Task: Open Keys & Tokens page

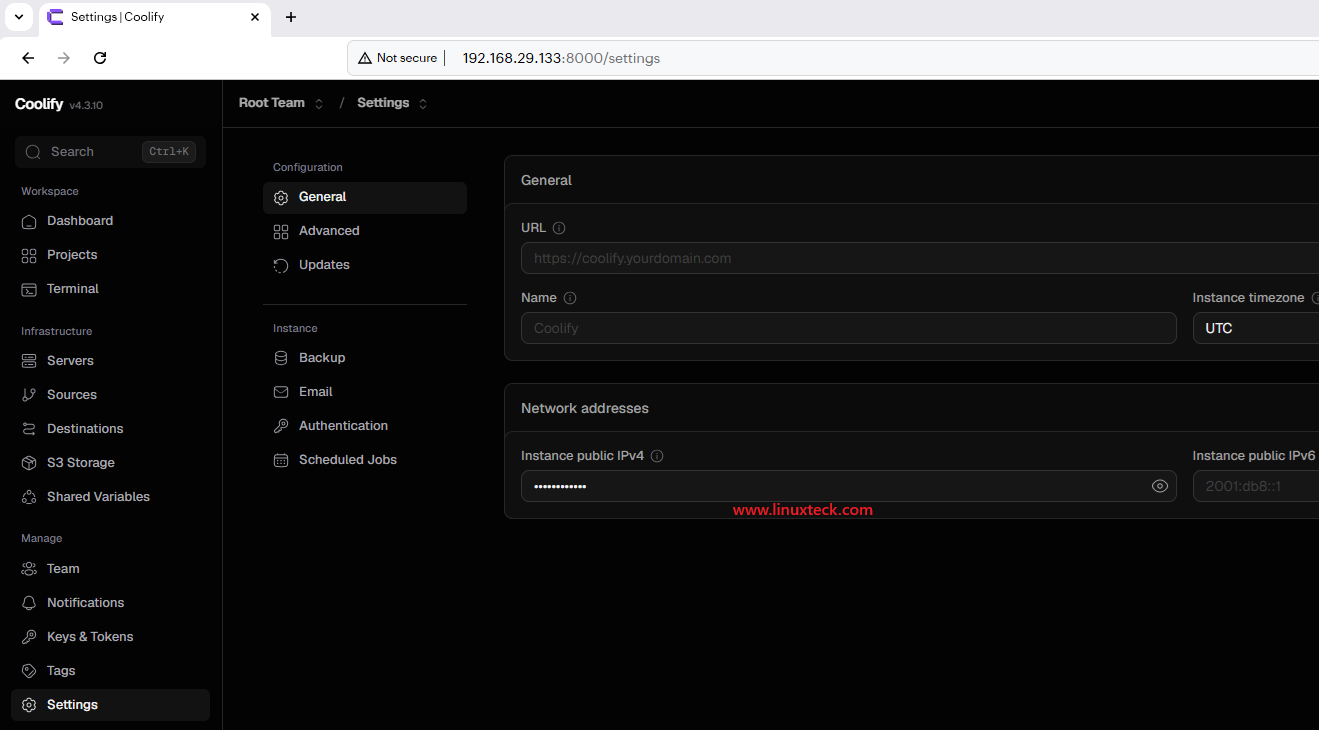Action: (110, 637)
